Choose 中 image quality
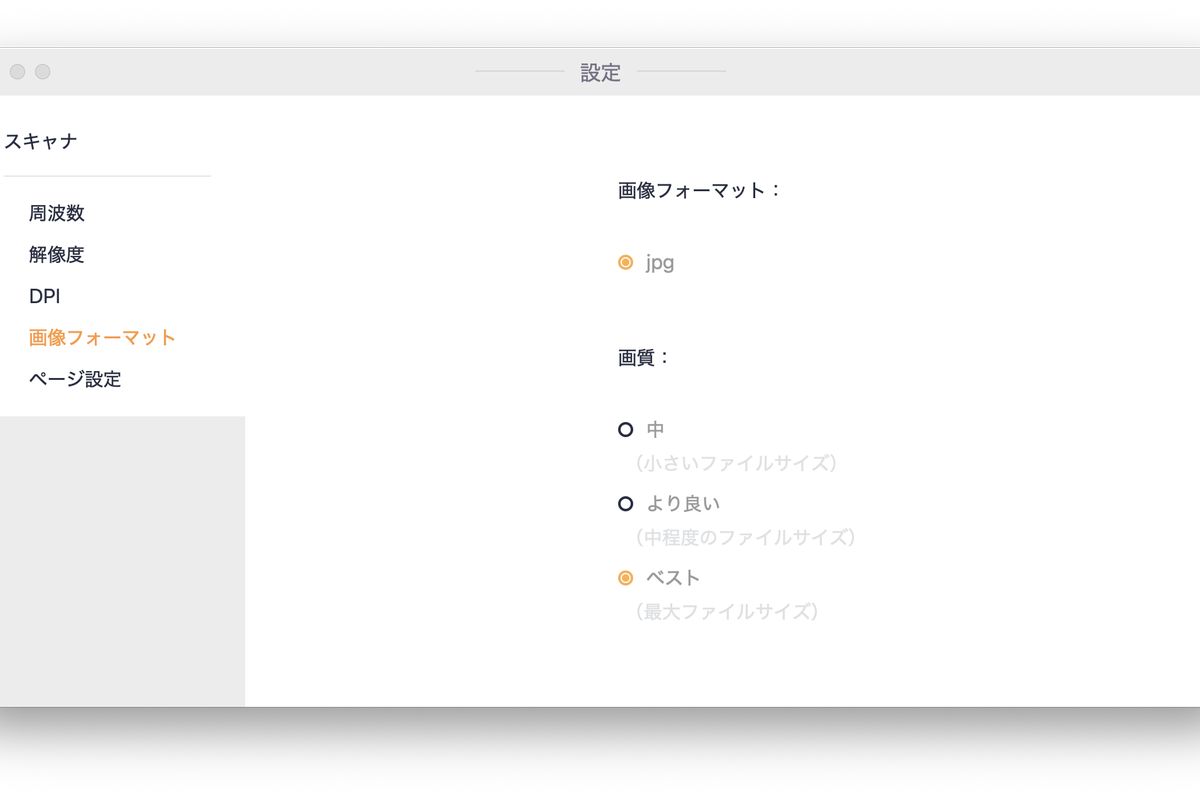Viewport: 1200px width, 800px height. click(655, 429)
